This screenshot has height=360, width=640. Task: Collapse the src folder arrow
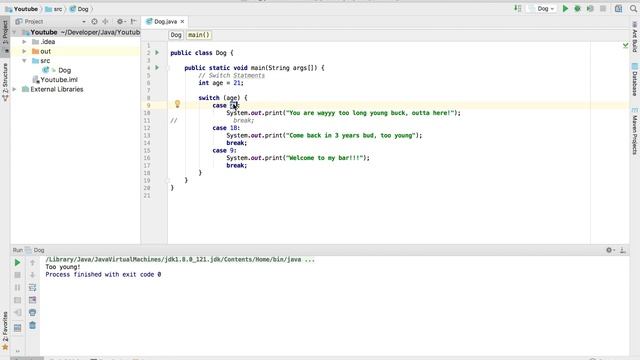pos(24,61)
